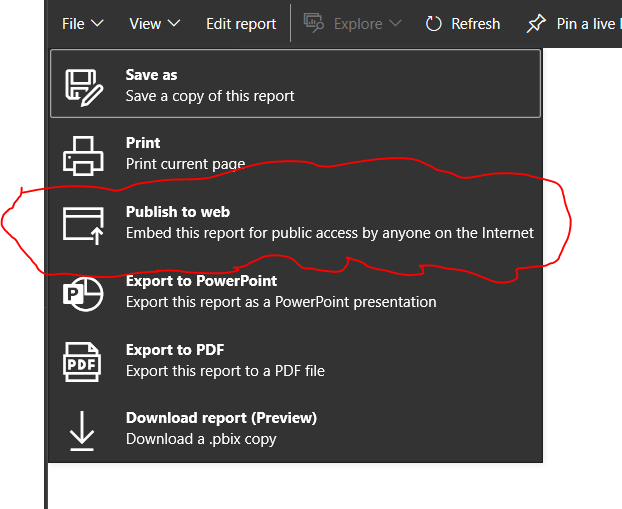Click the printer icon
622x509 pixels.
[83, 156]
